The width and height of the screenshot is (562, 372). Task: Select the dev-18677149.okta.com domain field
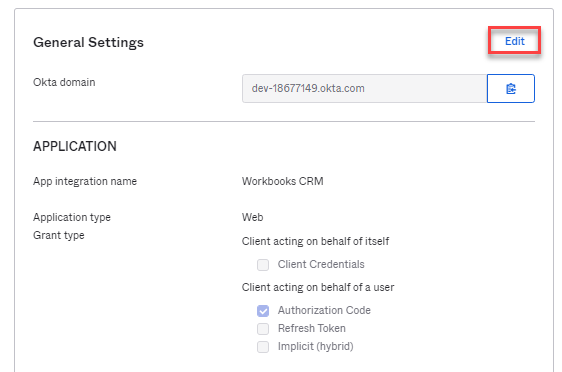[365, 89]
